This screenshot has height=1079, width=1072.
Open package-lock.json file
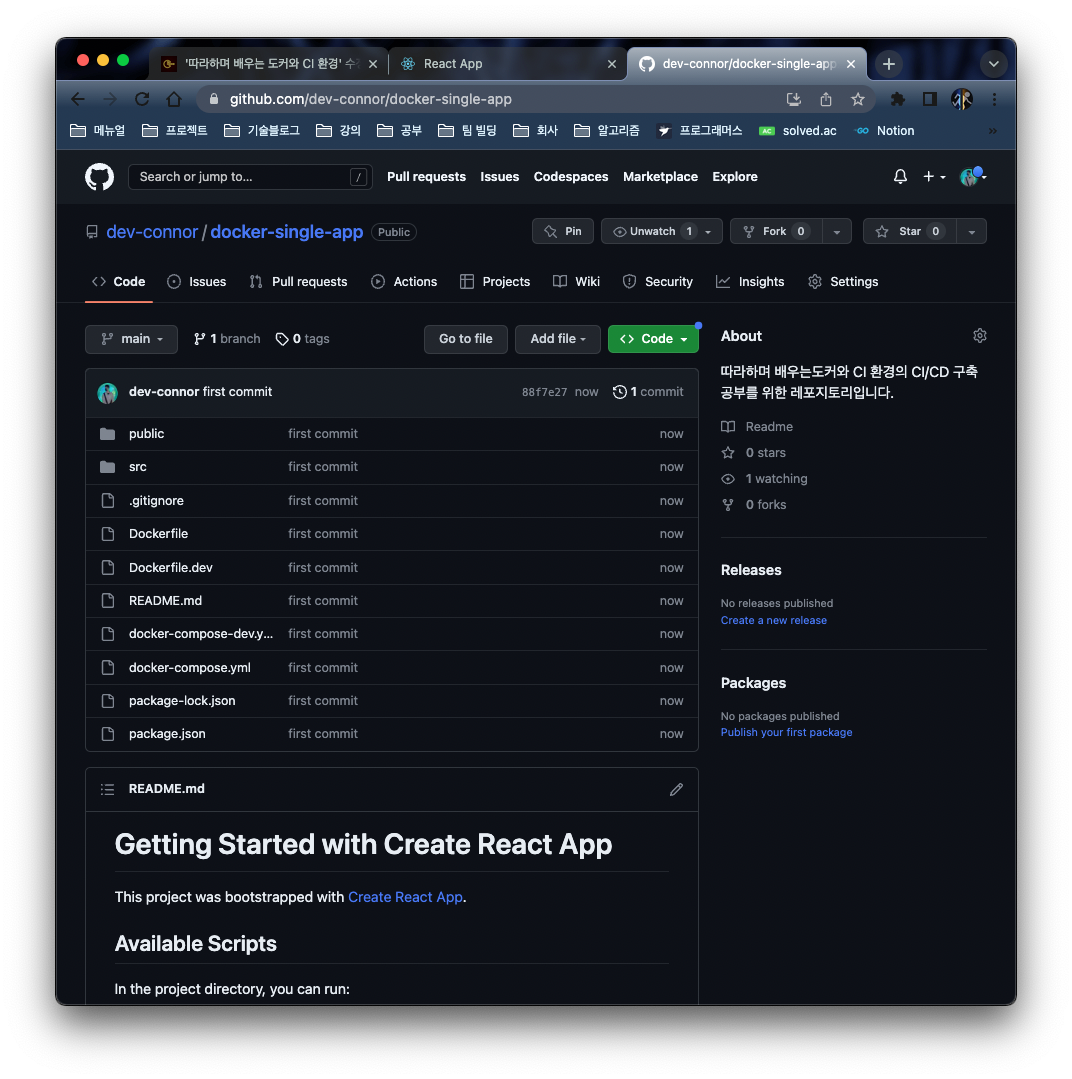[x=182, y=701]
